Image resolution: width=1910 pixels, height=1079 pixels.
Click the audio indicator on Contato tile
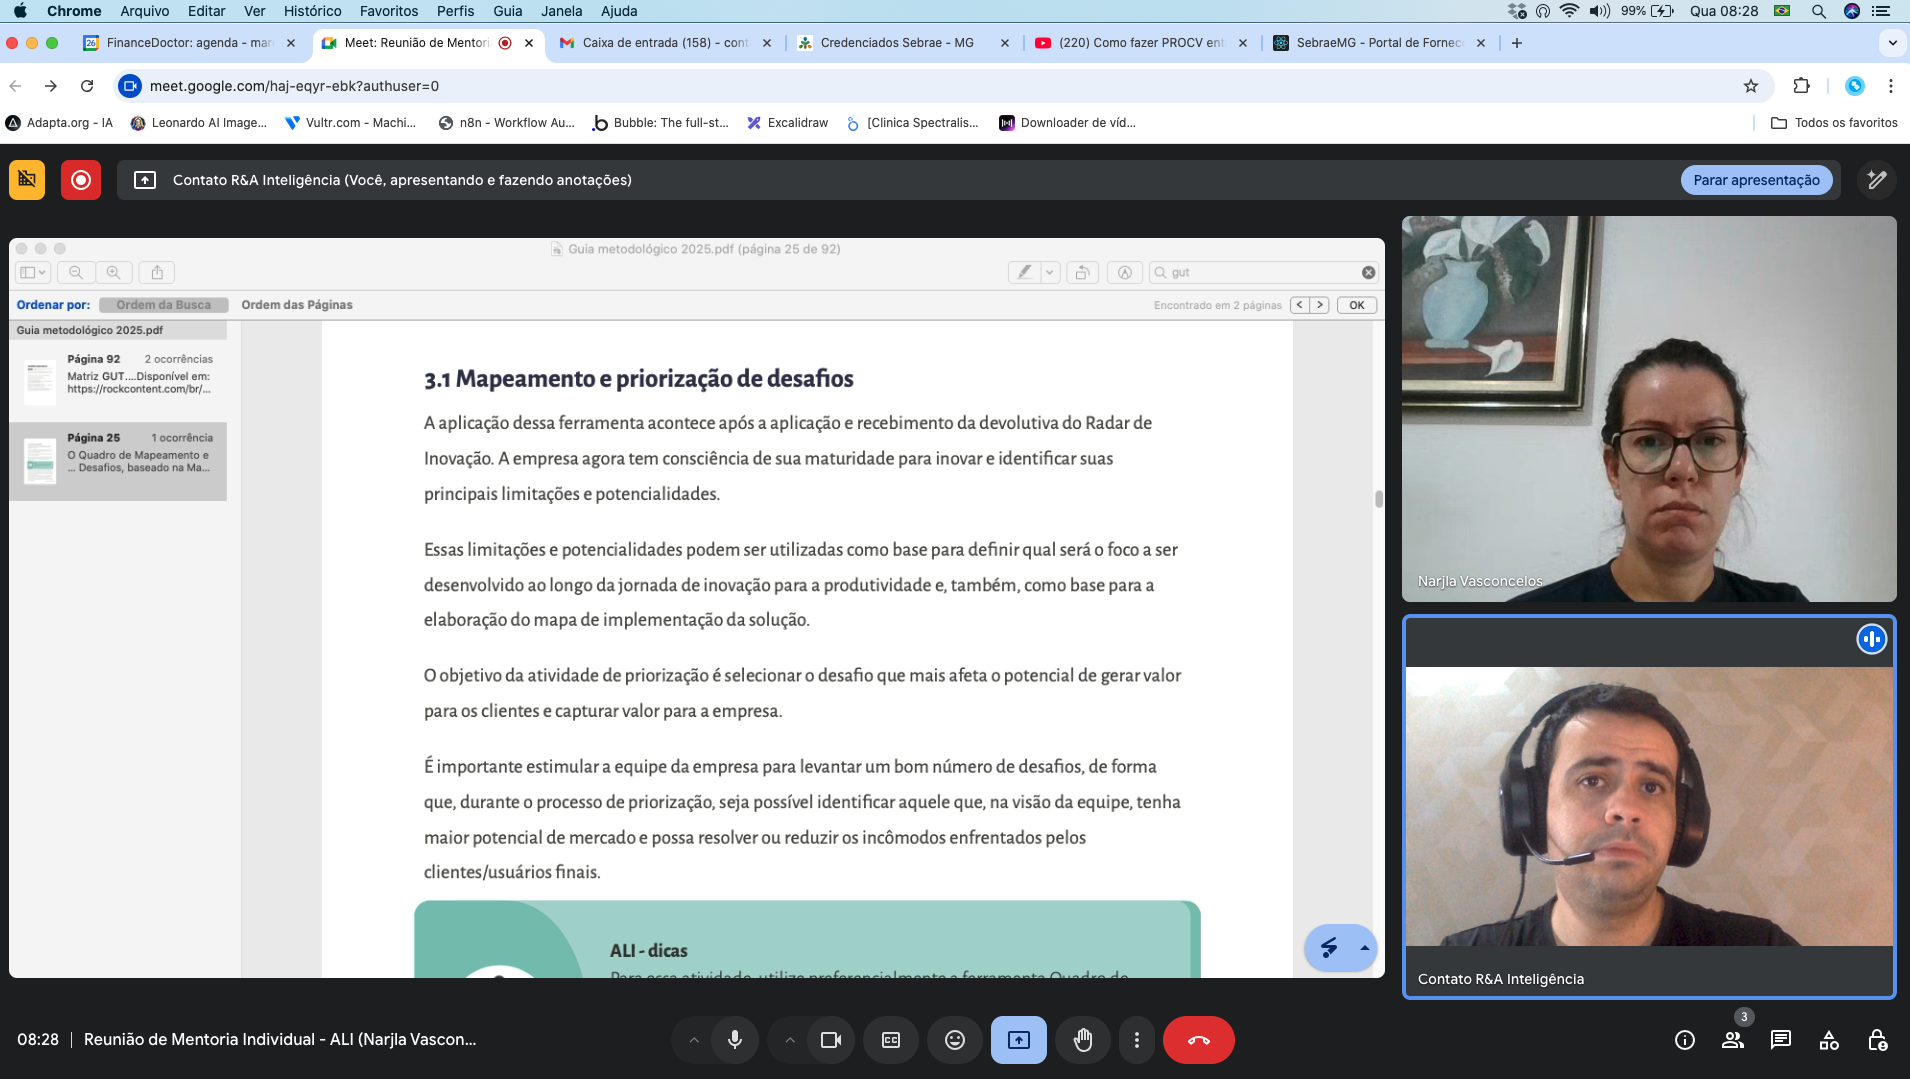[x=1871, y=639]
